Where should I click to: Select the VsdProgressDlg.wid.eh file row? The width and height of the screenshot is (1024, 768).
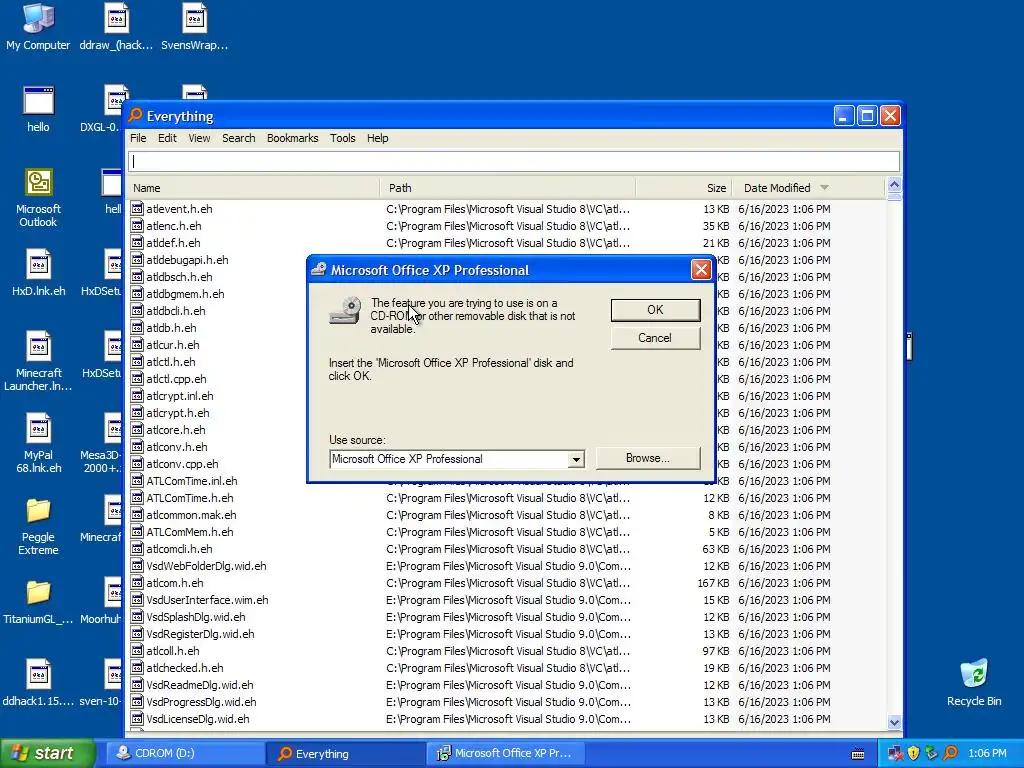(x=505, y=701)
